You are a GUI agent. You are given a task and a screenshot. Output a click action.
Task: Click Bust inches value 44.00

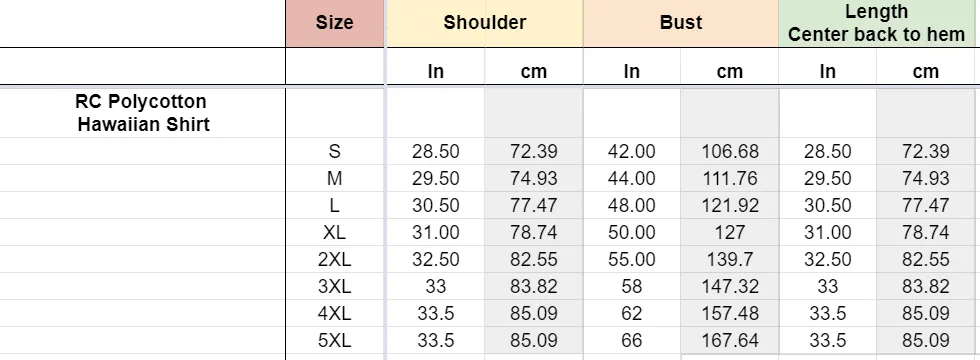pyautogui.click(x=632, y=178)
